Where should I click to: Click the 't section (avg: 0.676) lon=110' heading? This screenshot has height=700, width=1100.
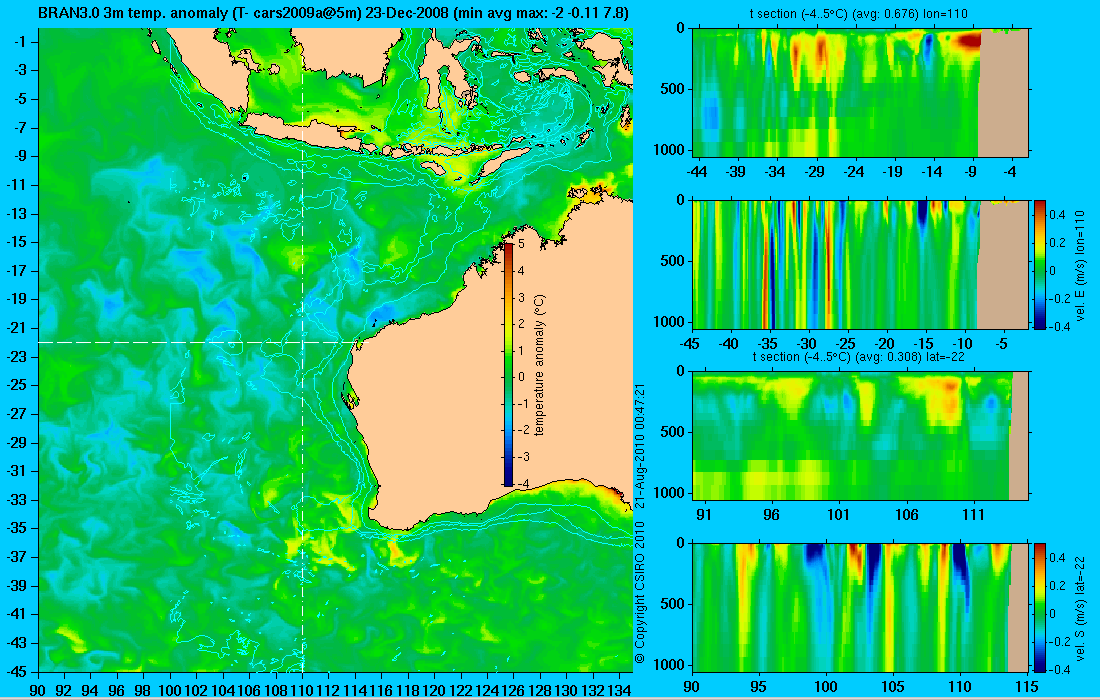point(859,13)
